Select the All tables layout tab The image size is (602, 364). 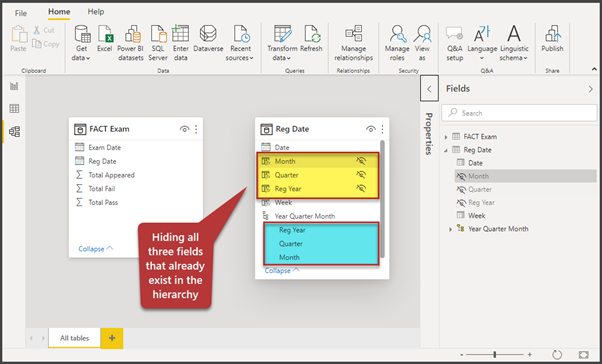point(74,338)
